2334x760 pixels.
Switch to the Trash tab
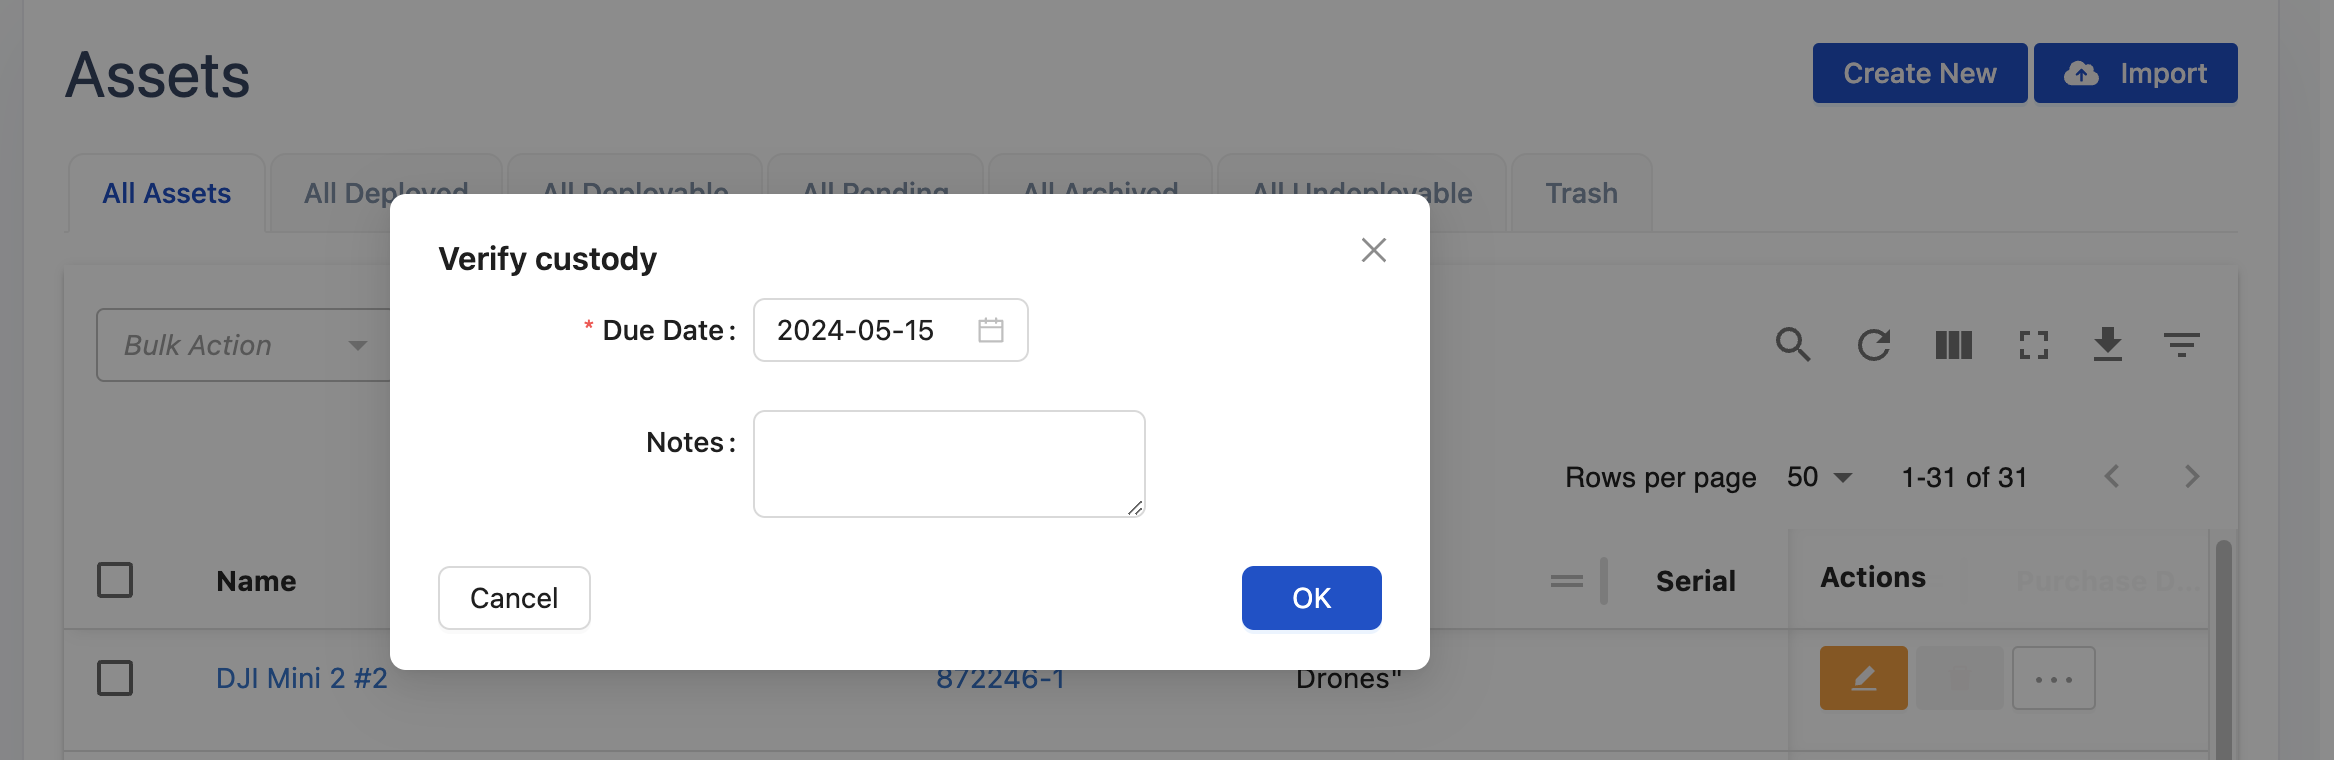pyautogui.click(x=1581, y=193)
